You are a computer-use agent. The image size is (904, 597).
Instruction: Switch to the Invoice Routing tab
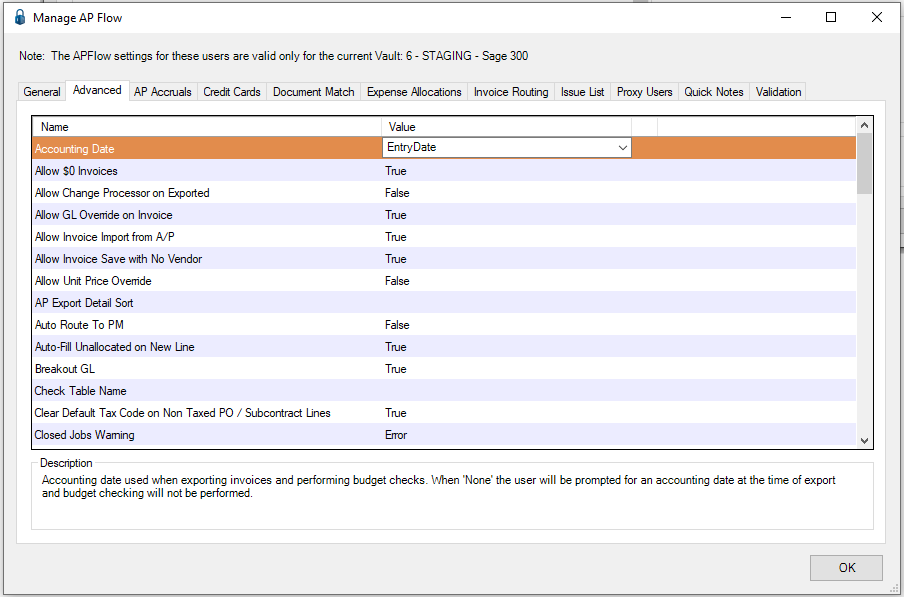[x=511, y=92]
